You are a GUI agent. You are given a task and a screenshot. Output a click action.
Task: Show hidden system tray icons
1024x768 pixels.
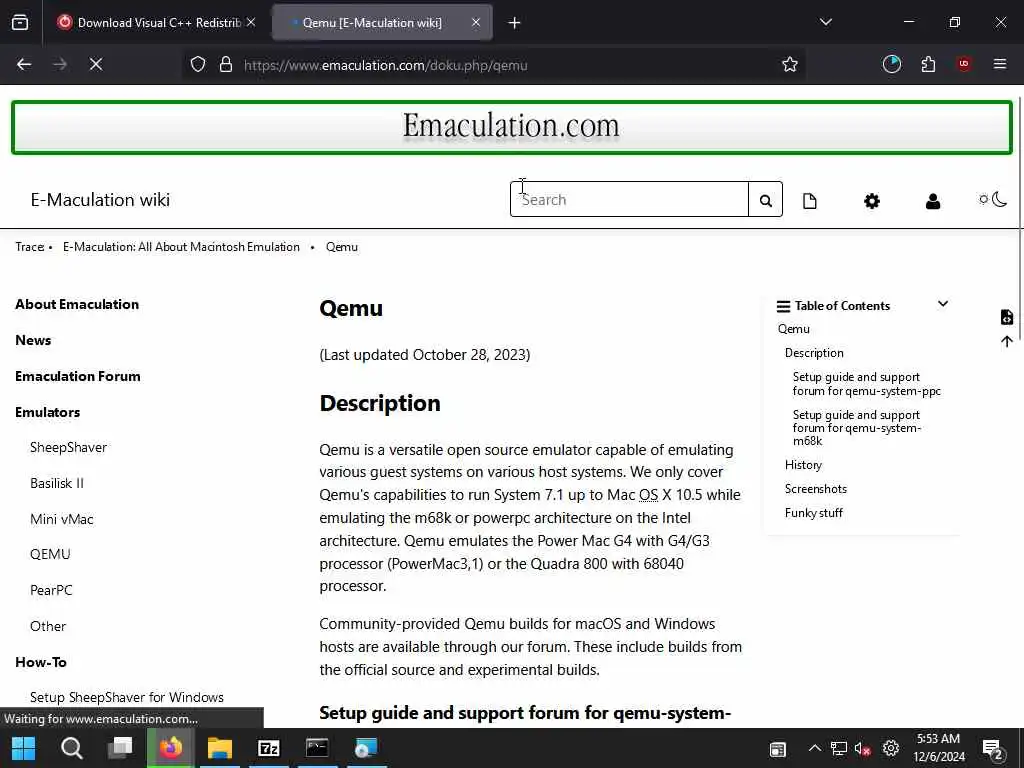(x=814, y=748)
